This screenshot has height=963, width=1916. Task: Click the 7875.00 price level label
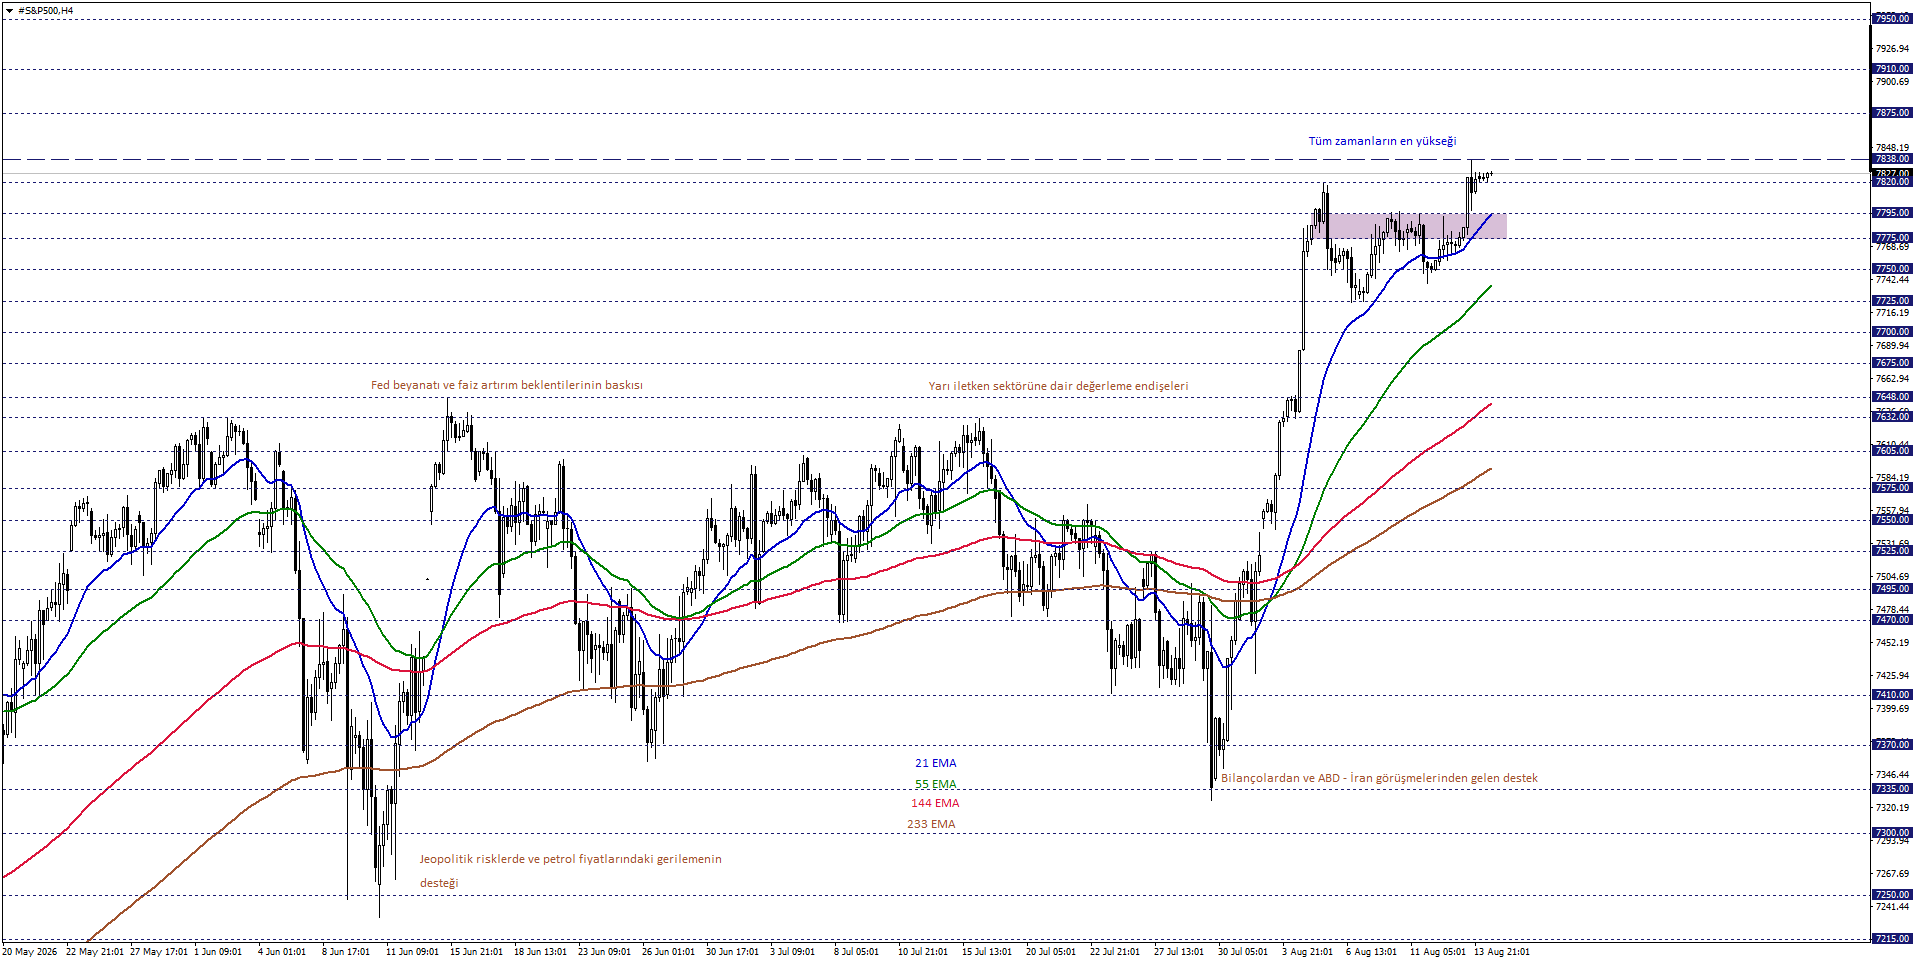click(1892, 113)
